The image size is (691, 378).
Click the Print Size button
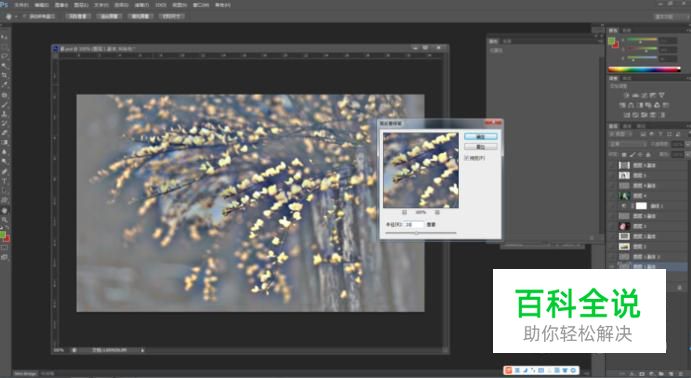[171, 16]
